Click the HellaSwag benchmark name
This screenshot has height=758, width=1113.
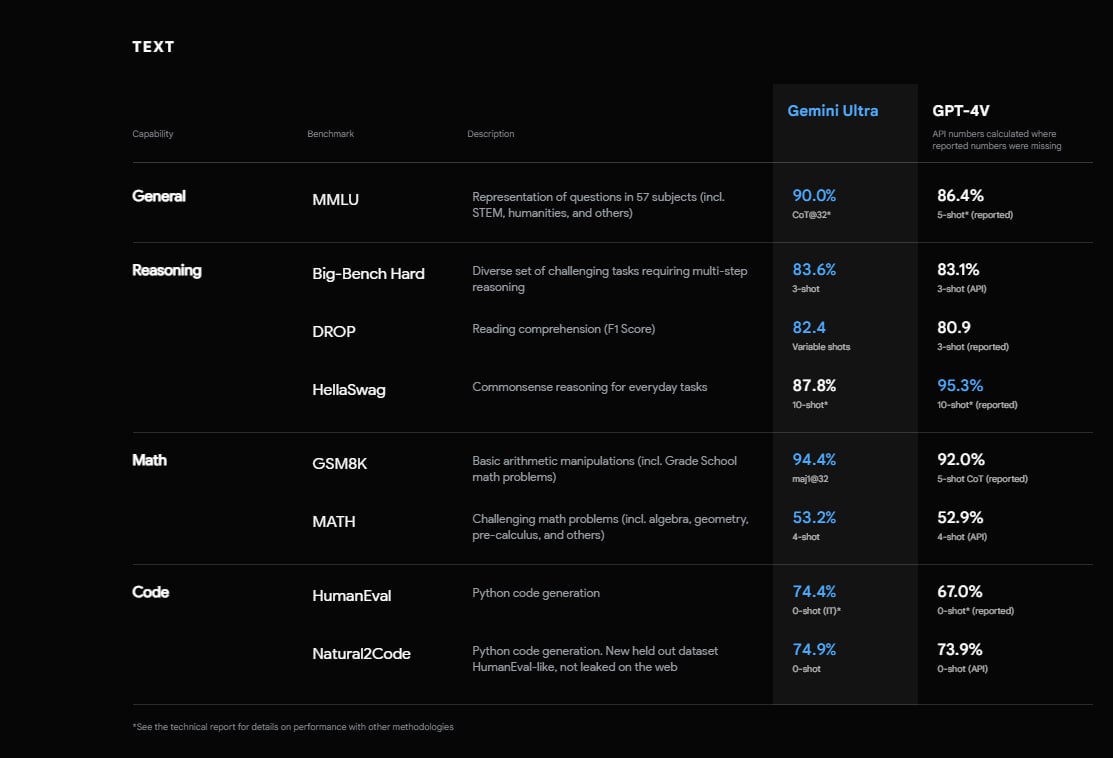348,390
